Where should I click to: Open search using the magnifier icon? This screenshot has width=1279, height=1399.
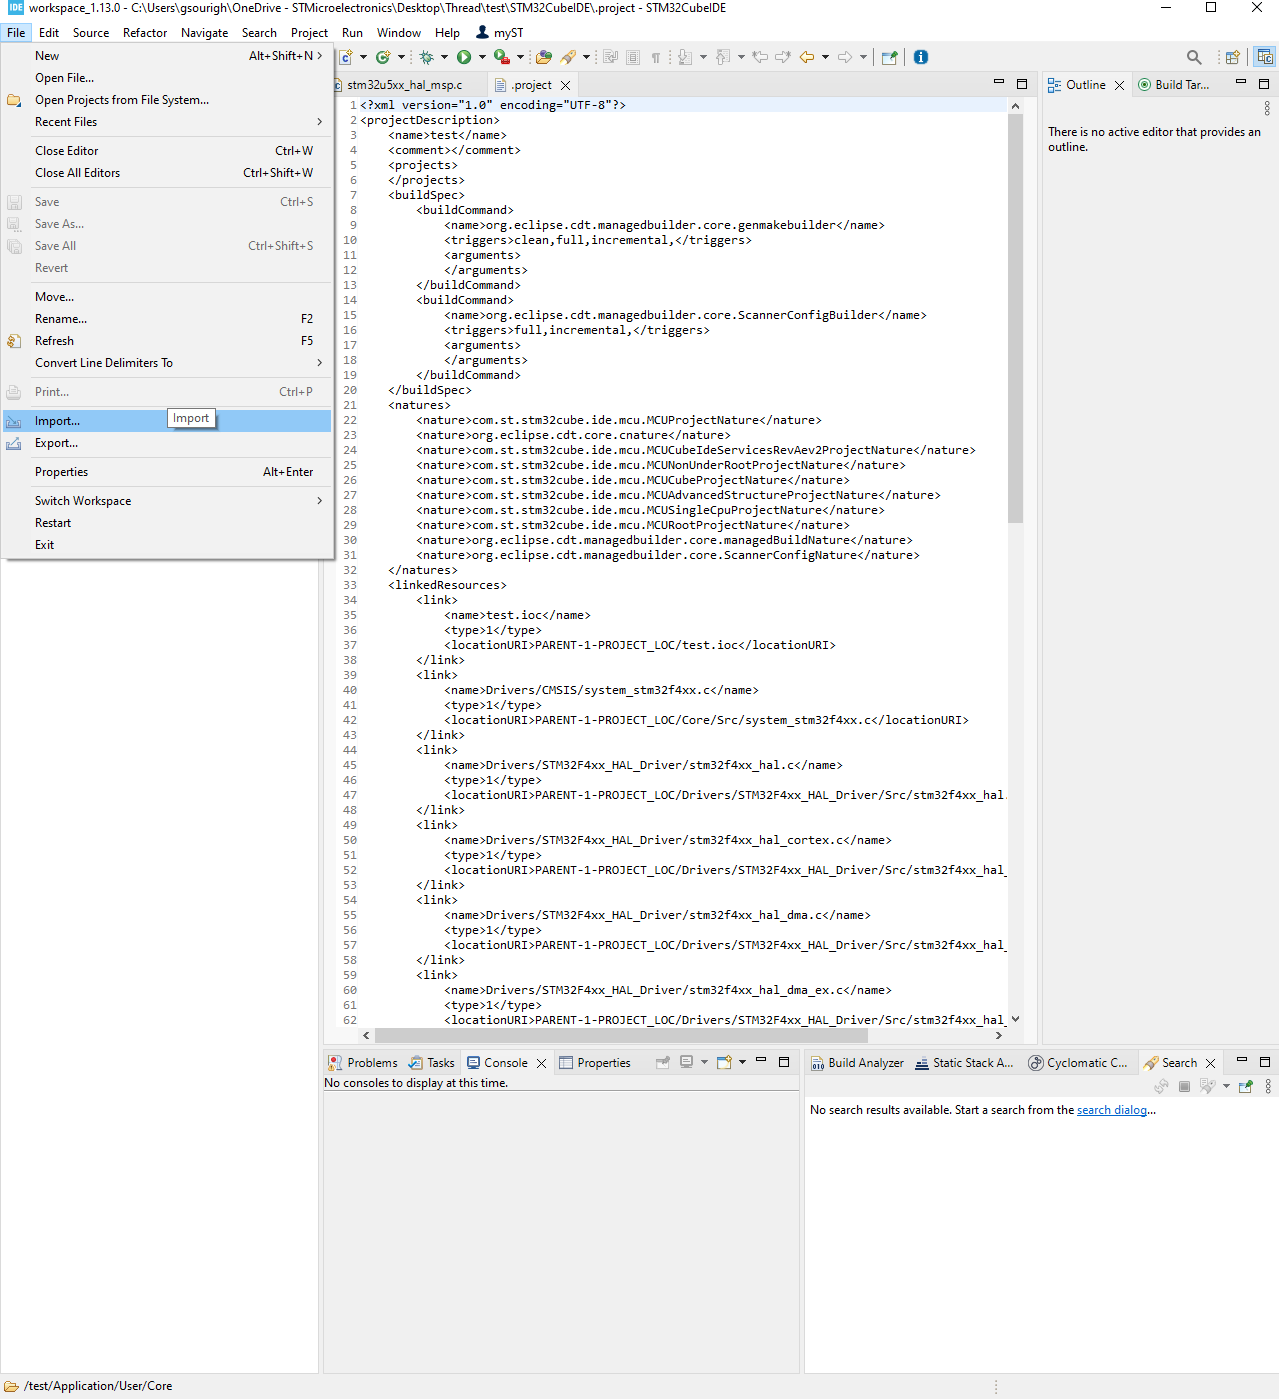pyautogui.click(x=1194, y=57)
